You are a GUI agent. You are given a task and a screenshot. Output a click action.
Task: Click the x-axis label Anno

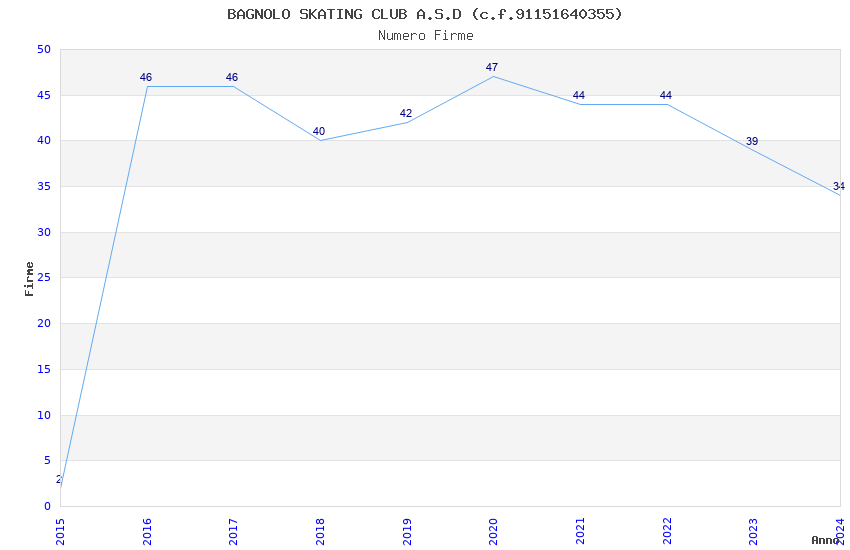tap(826, 540)
